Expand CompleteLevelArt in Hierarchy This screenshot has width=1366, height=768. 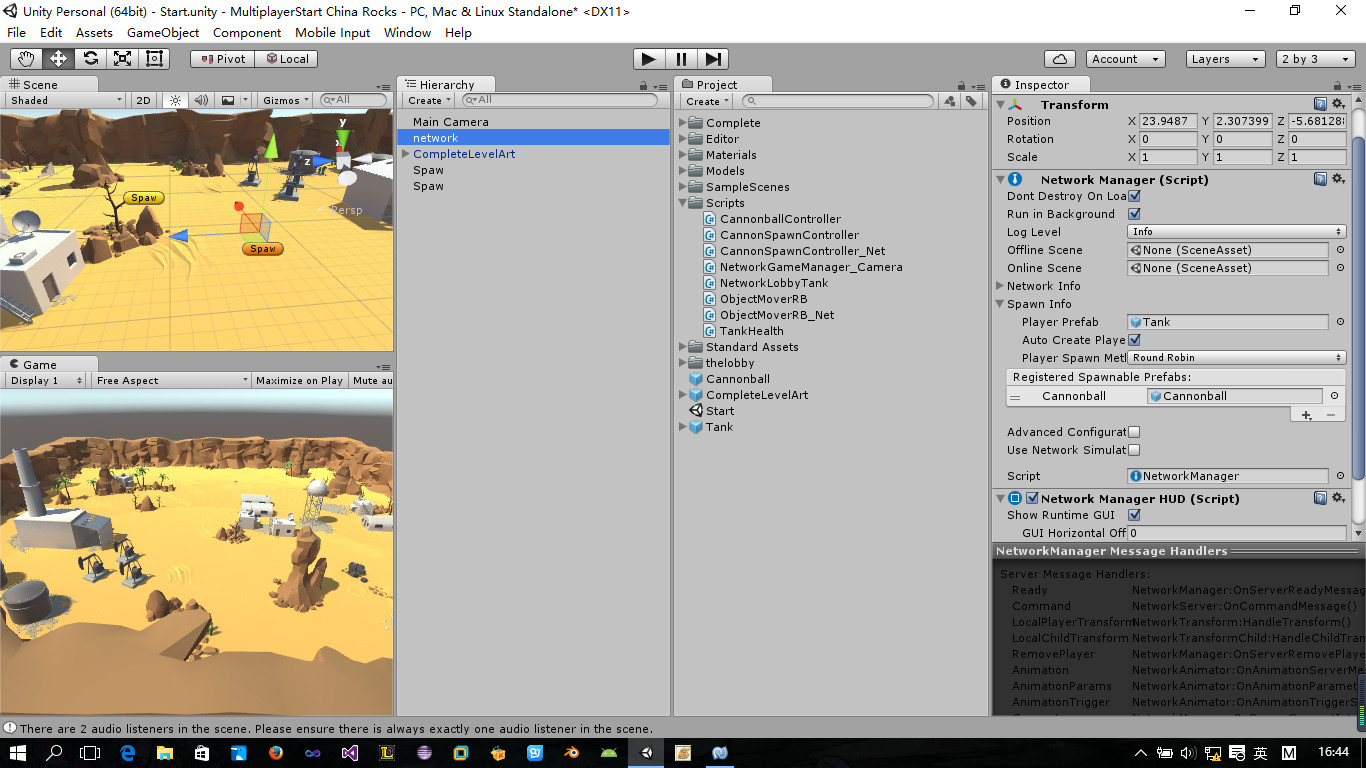[405, 154]
